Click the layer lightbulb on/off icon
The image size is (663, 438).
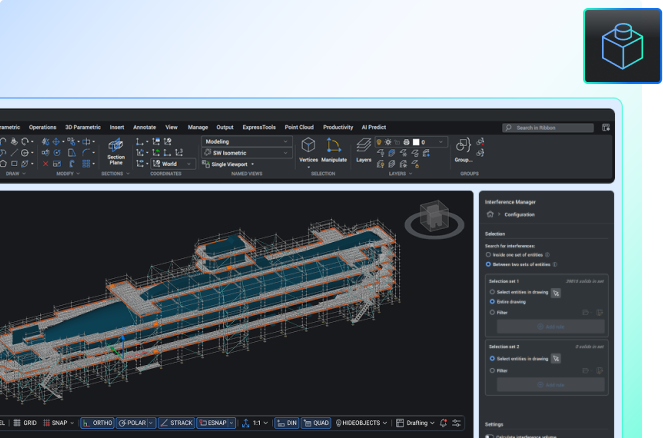379,142
